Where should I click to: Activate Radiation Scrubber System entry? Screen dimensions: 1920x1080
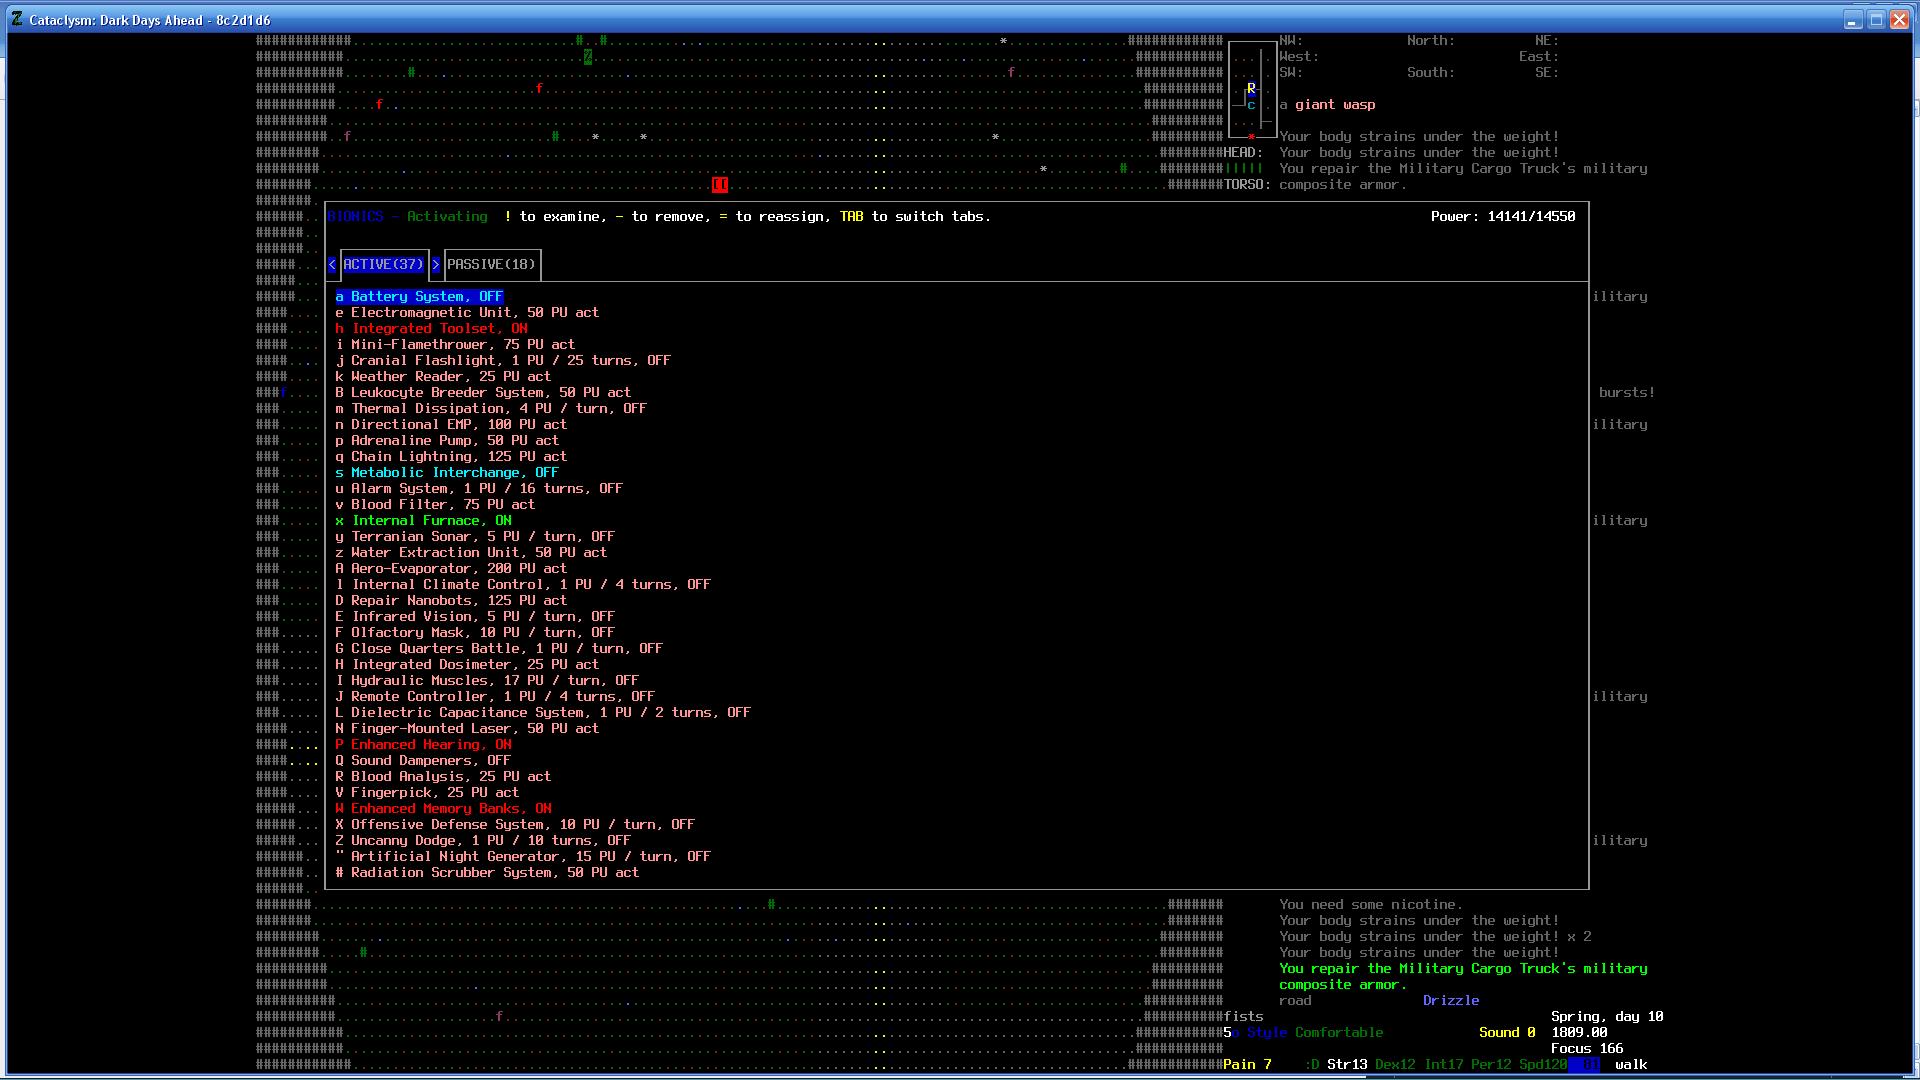[x=488, y=873]
